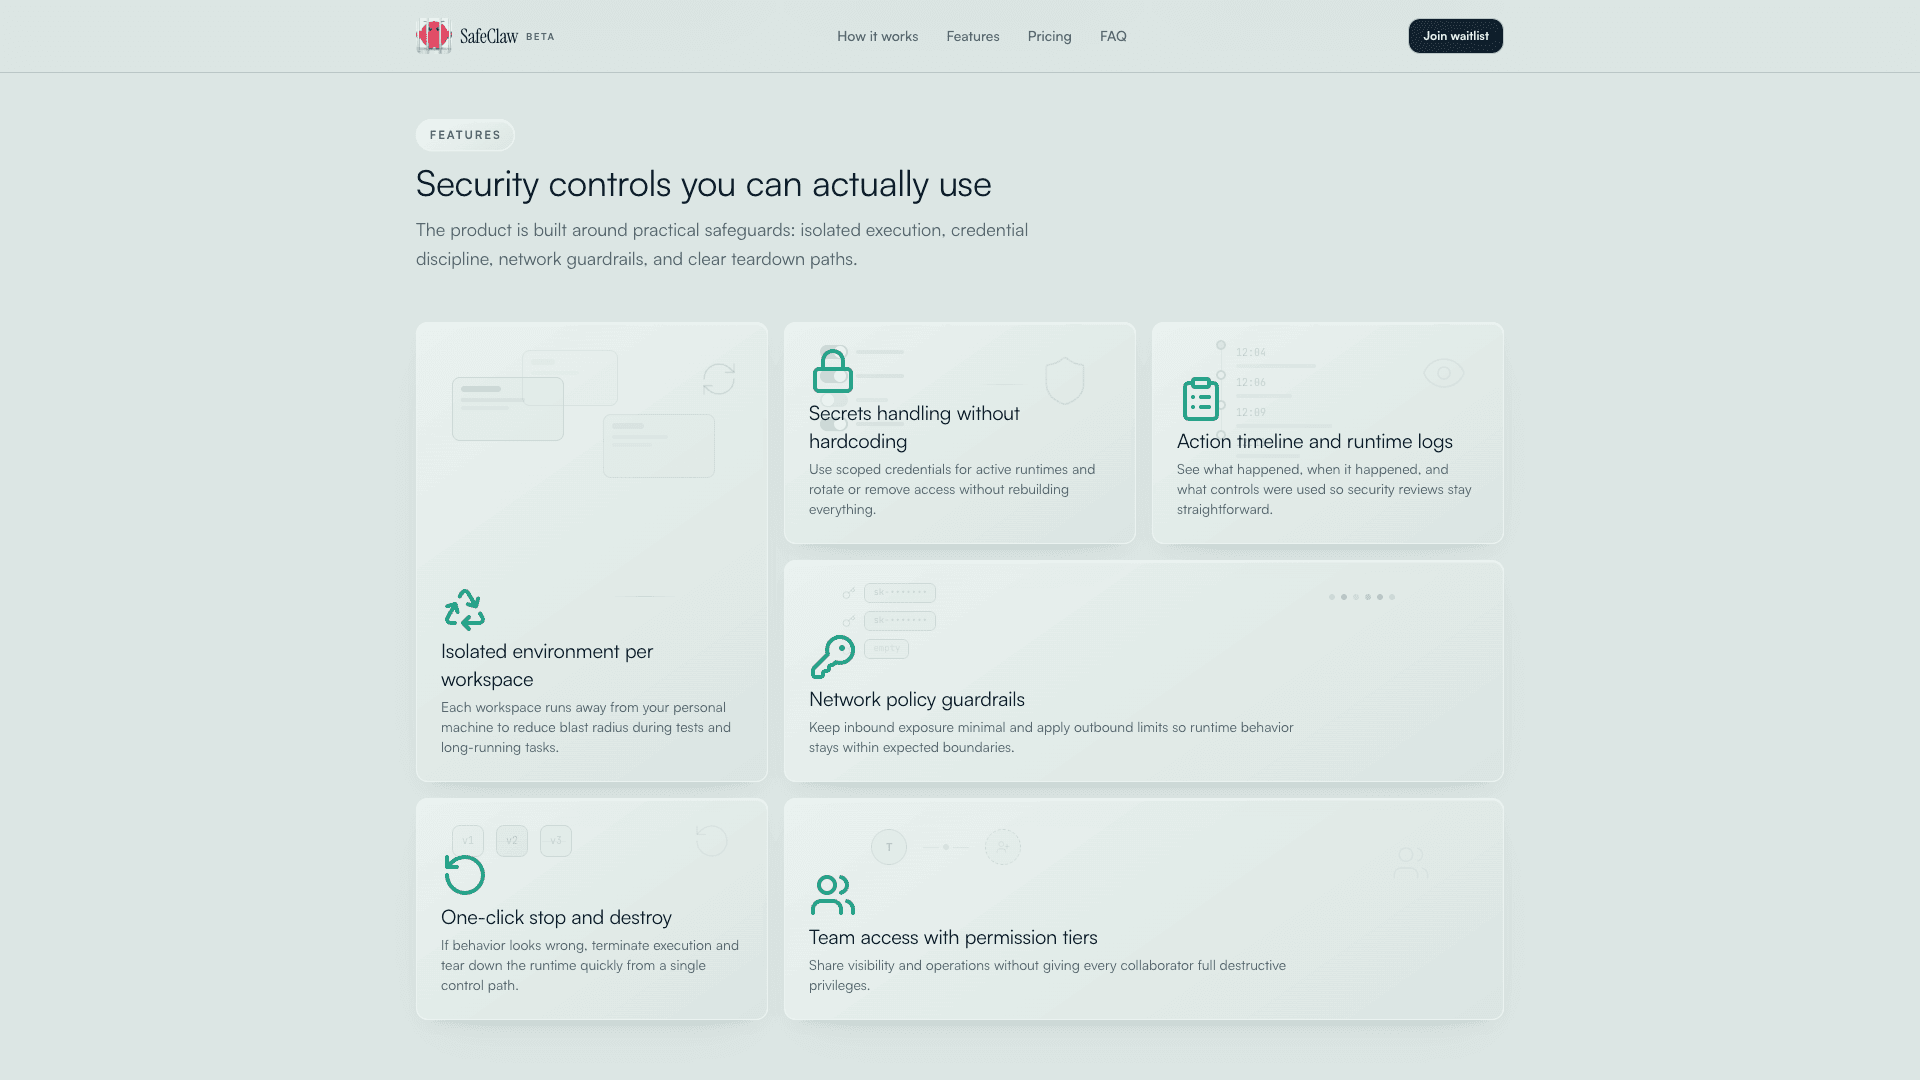Click the green lock icon on Secrets handling card
1920x1080 pixels.
coord(832,370)
